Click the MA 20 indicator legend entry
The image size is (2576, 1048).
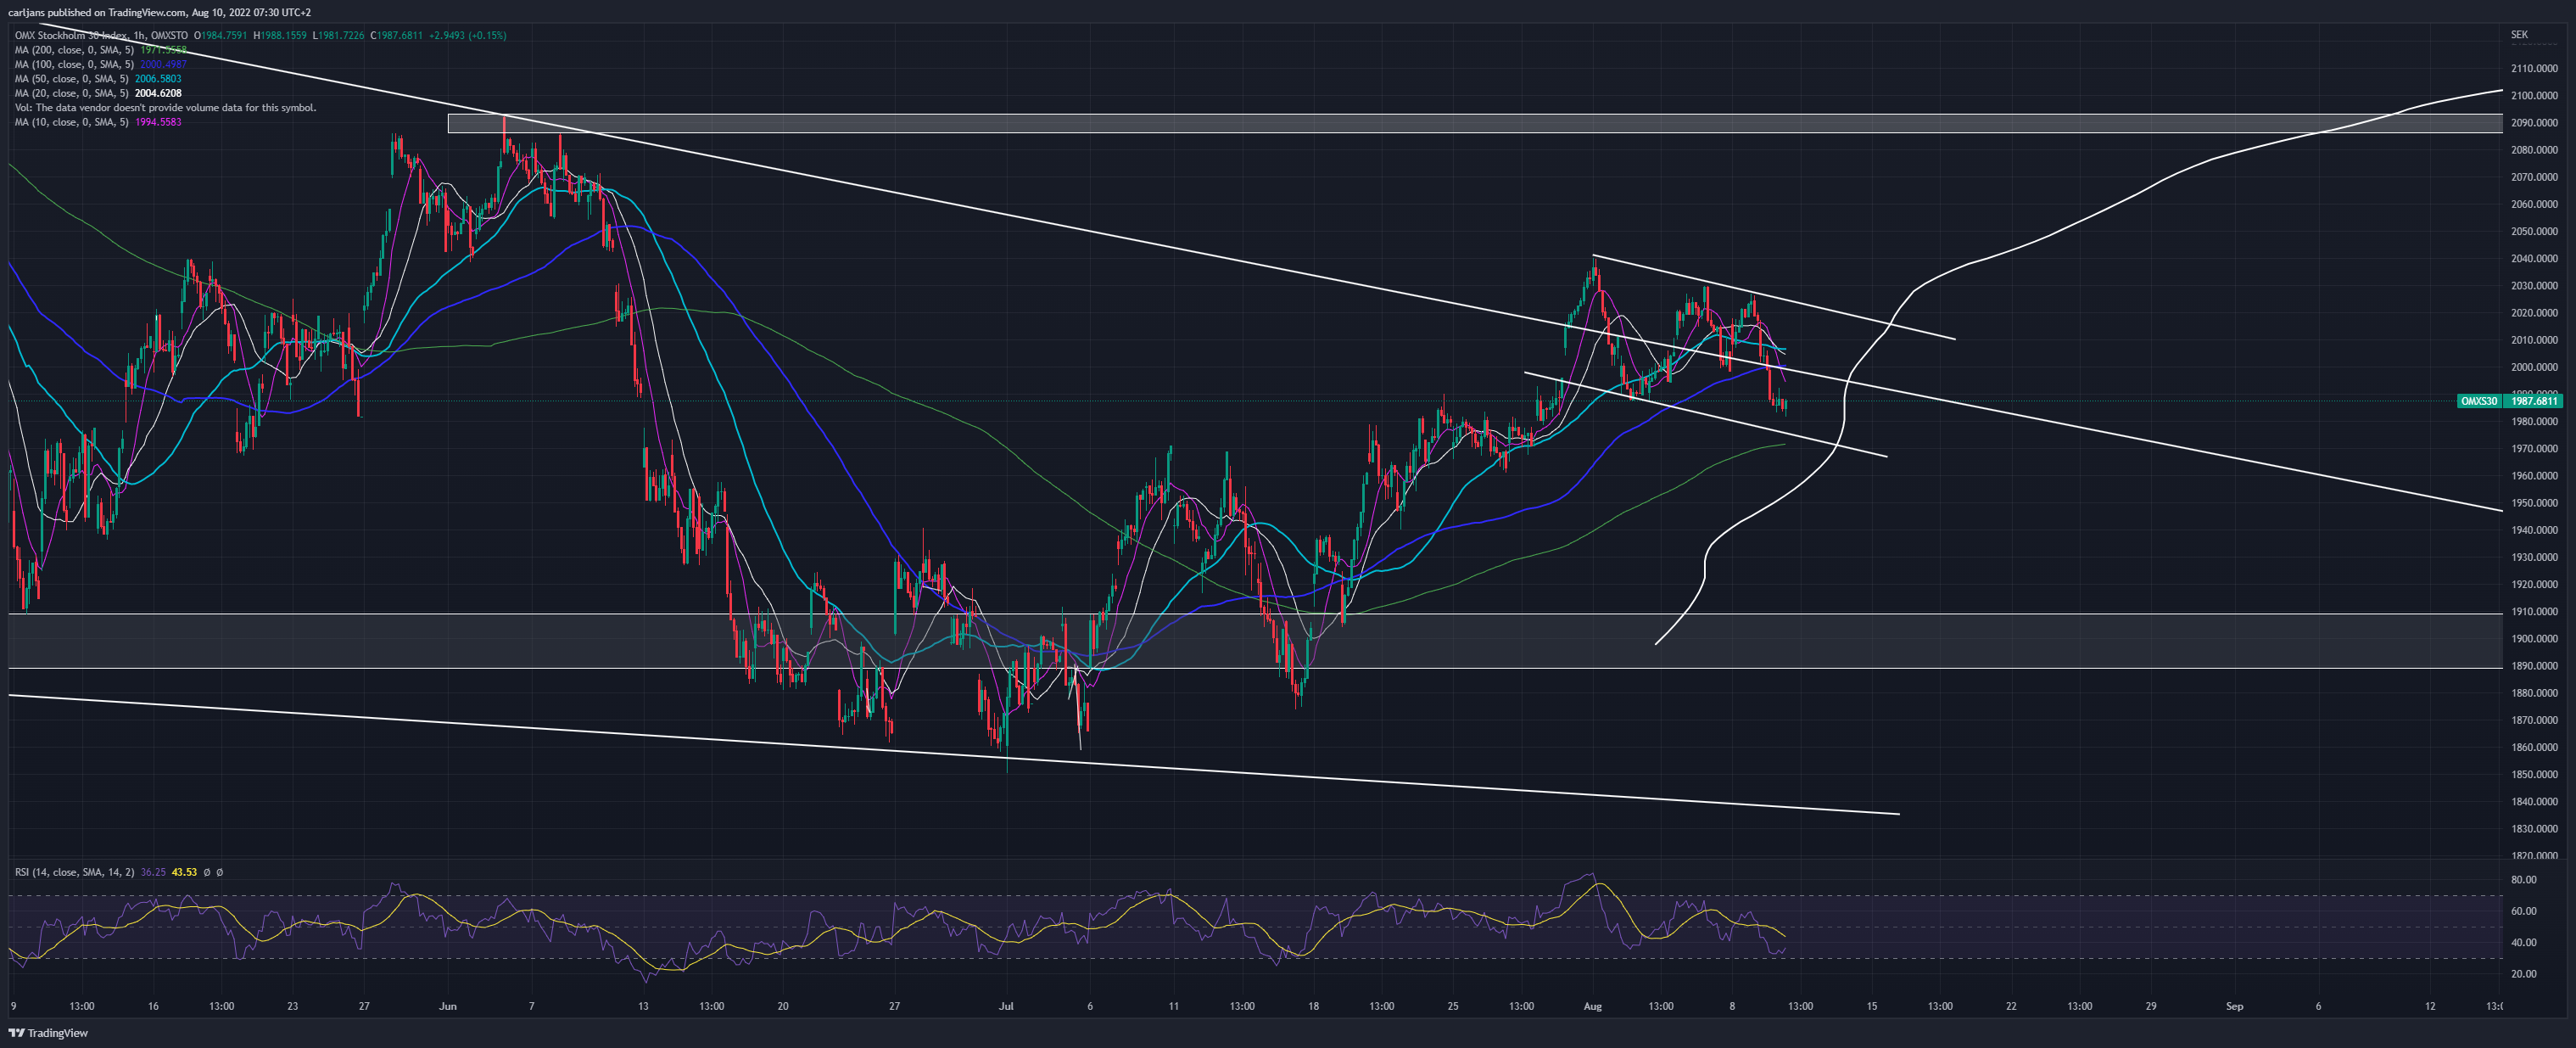pyautogui.click(x=98, y=93)
